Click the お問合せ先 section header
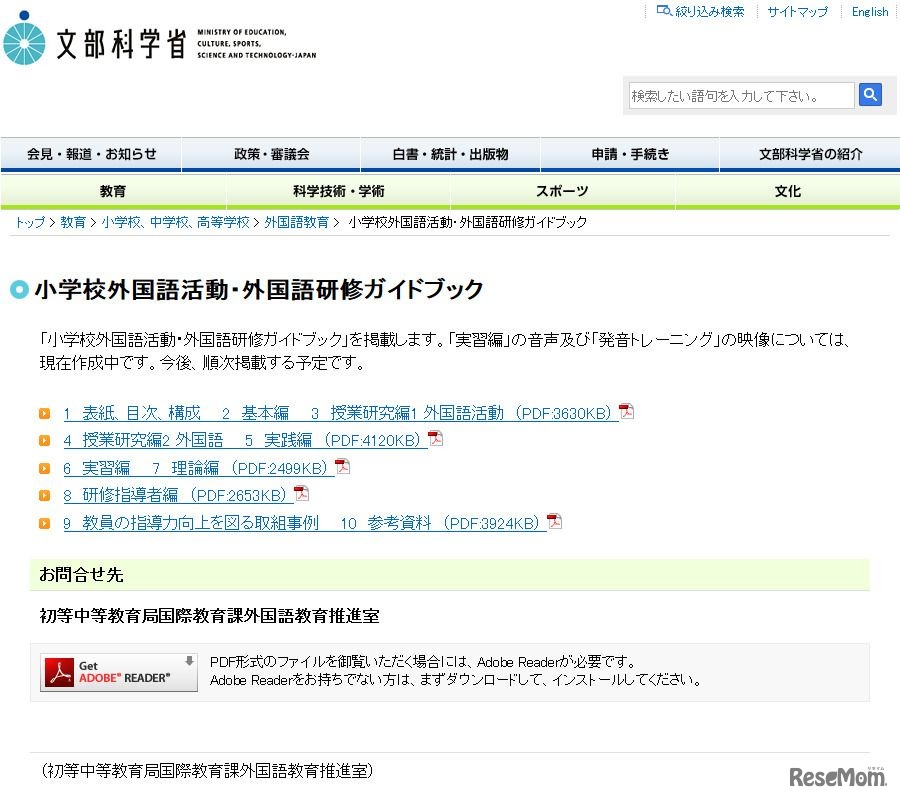The height and width of the screenshot is (800, 900). (x=449, y=574)
